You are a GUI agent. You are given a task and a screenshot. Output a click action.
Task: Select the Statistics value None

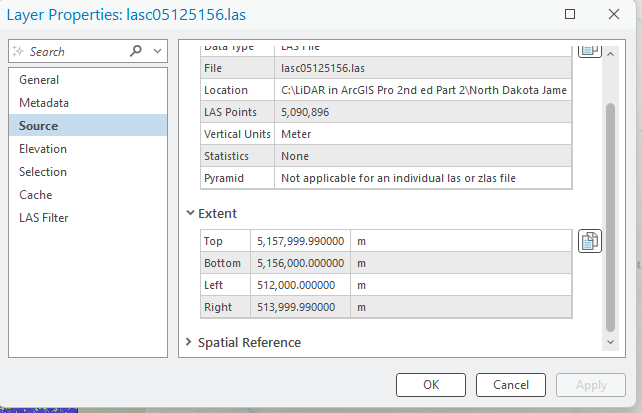point(423,156)
